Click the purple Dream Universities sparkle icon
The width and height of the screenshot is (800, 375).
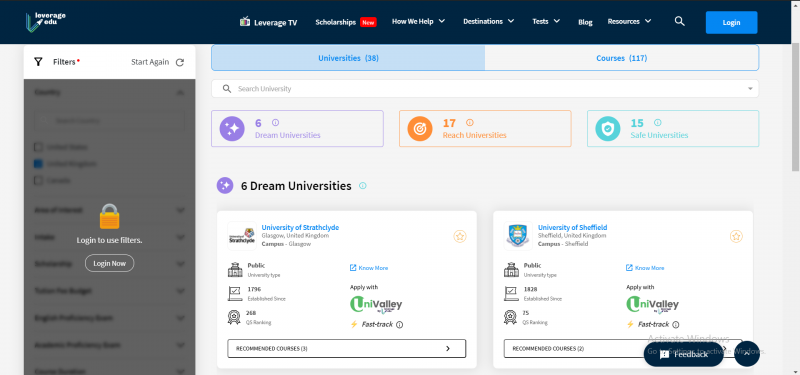point(232,129)
